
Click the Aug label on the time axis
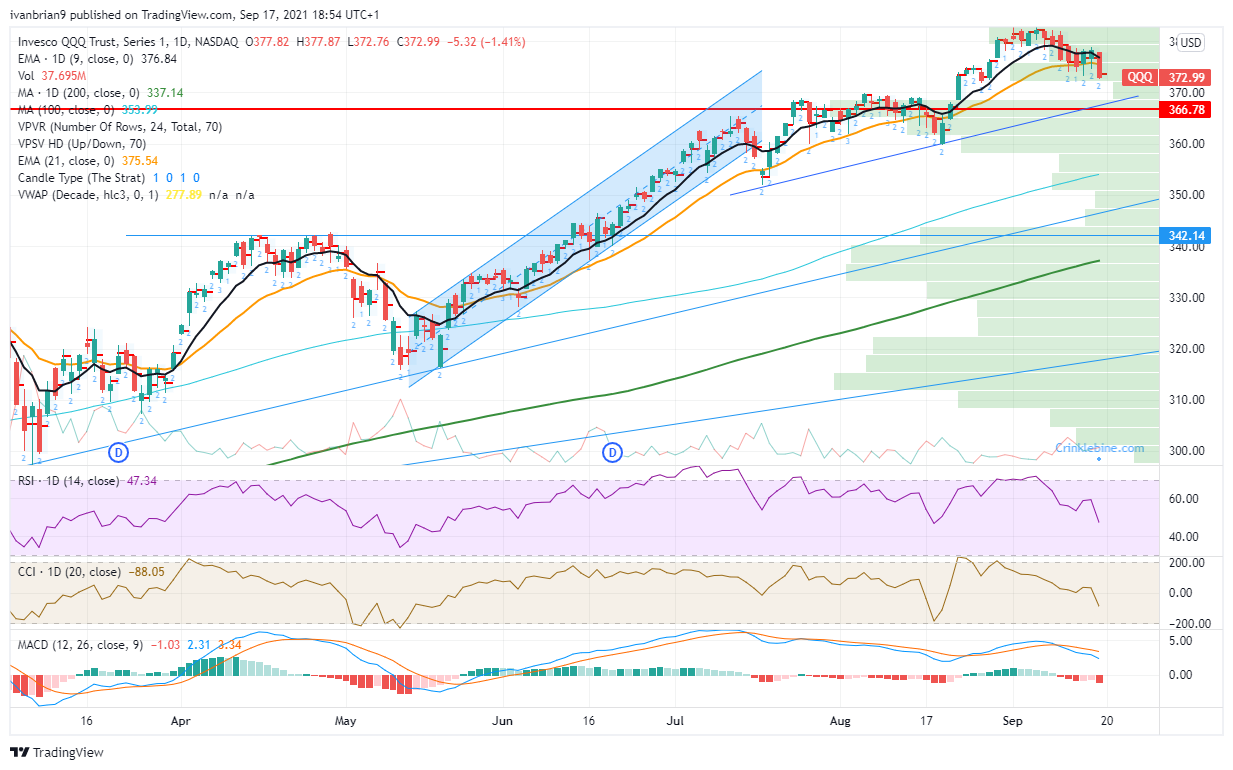(x=842, y=720)
